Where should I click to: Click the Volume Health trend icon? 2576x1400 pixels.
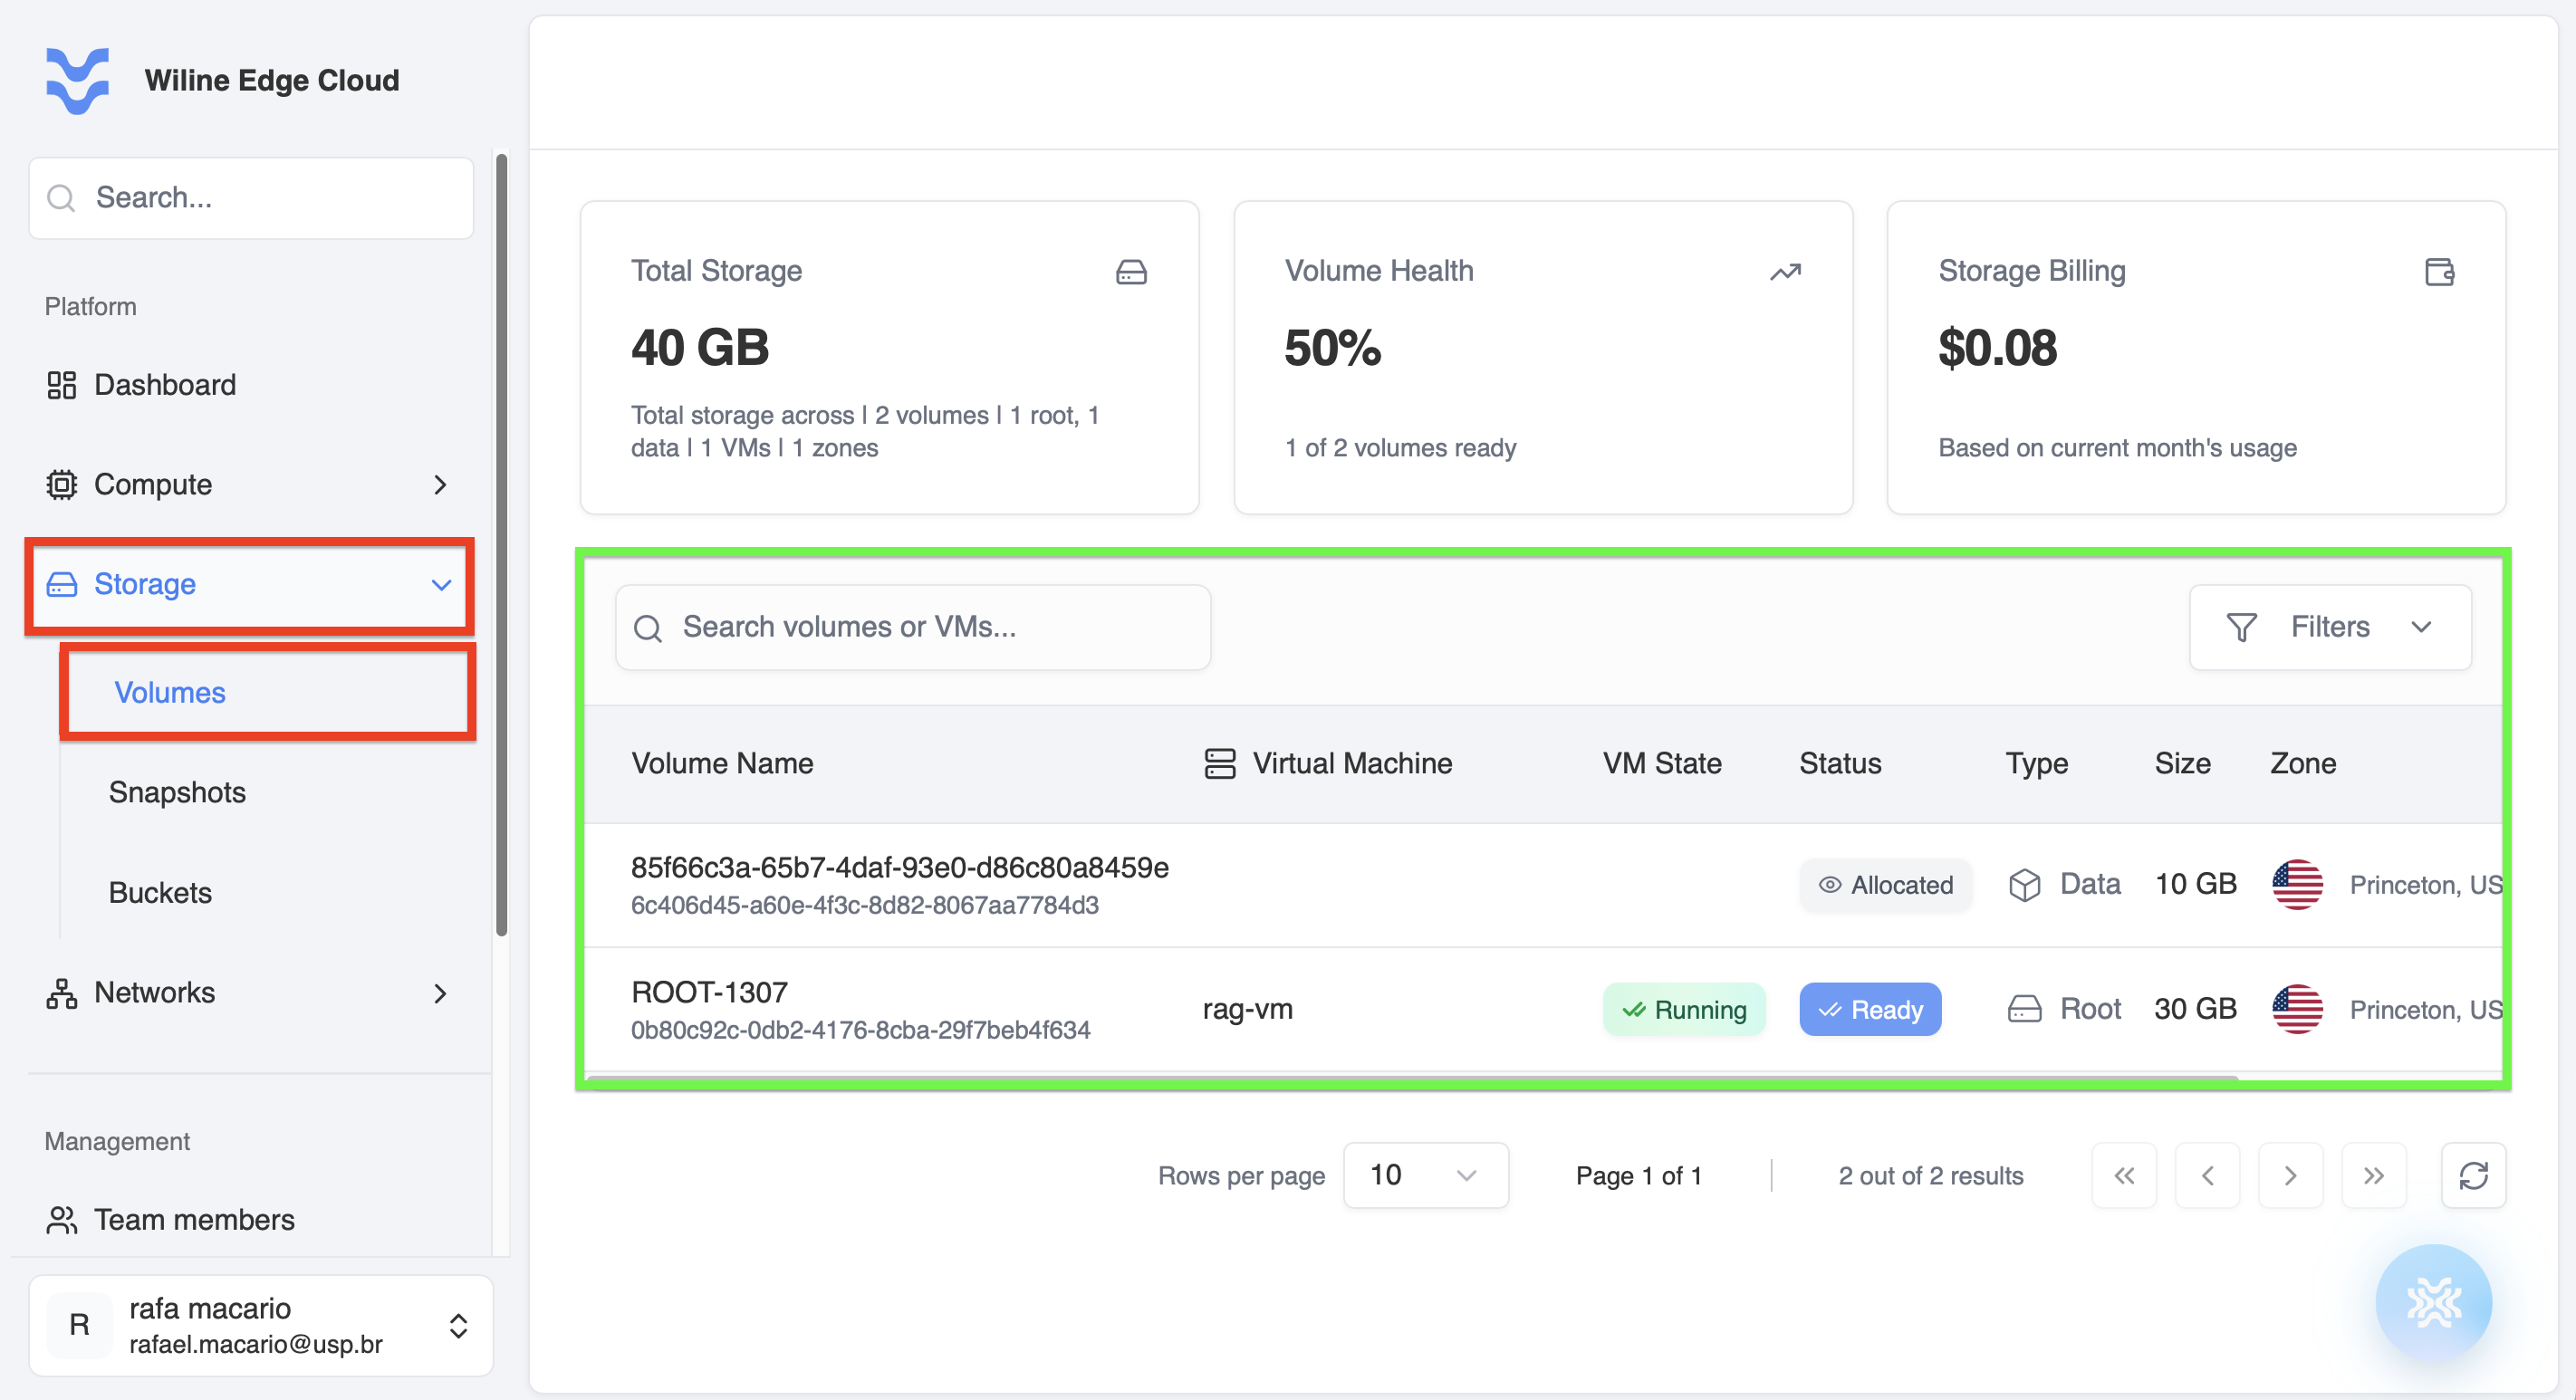click(x=1785, y=271)
